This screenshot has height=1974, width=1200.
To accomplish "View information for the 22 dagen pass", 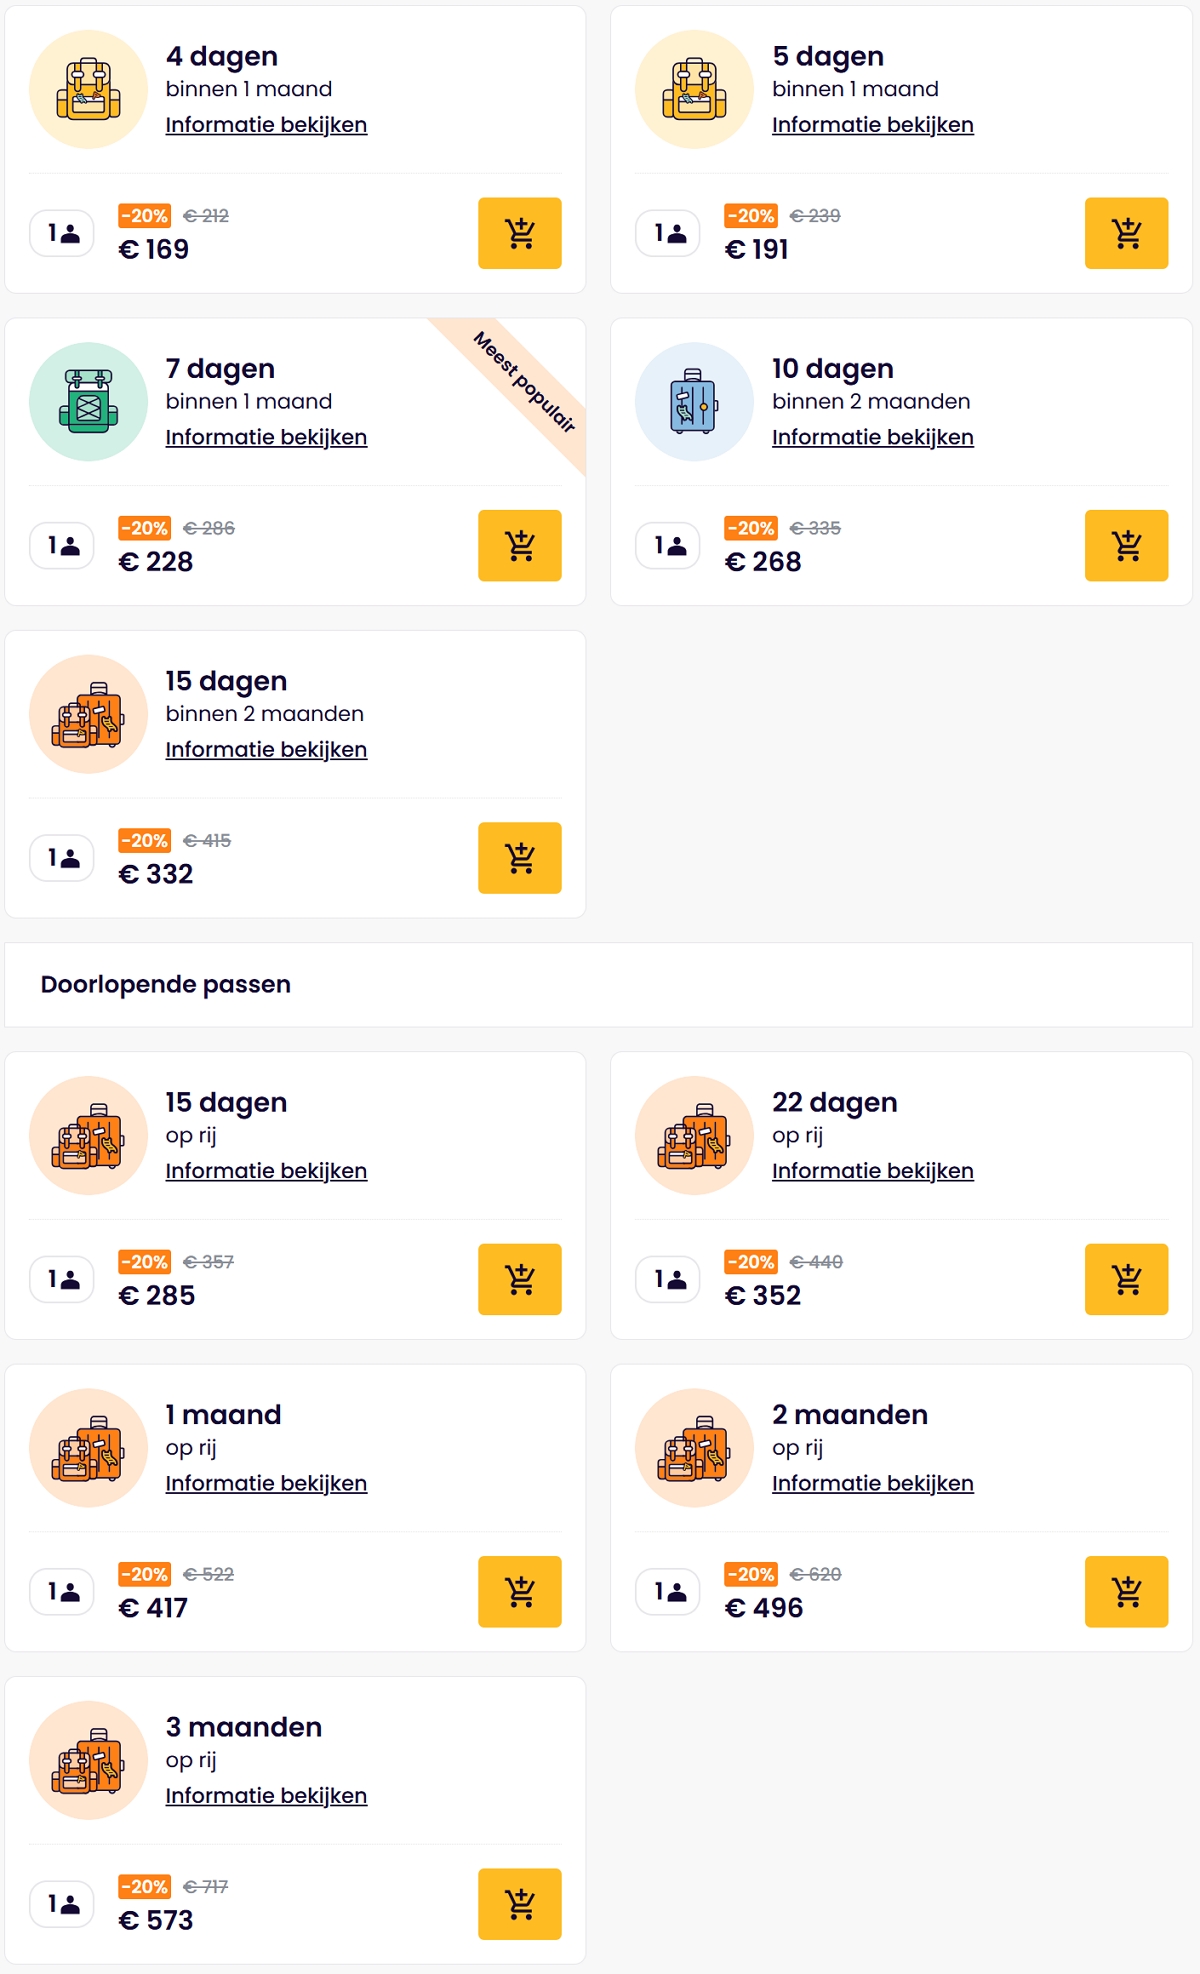I will coord(872,1171).
